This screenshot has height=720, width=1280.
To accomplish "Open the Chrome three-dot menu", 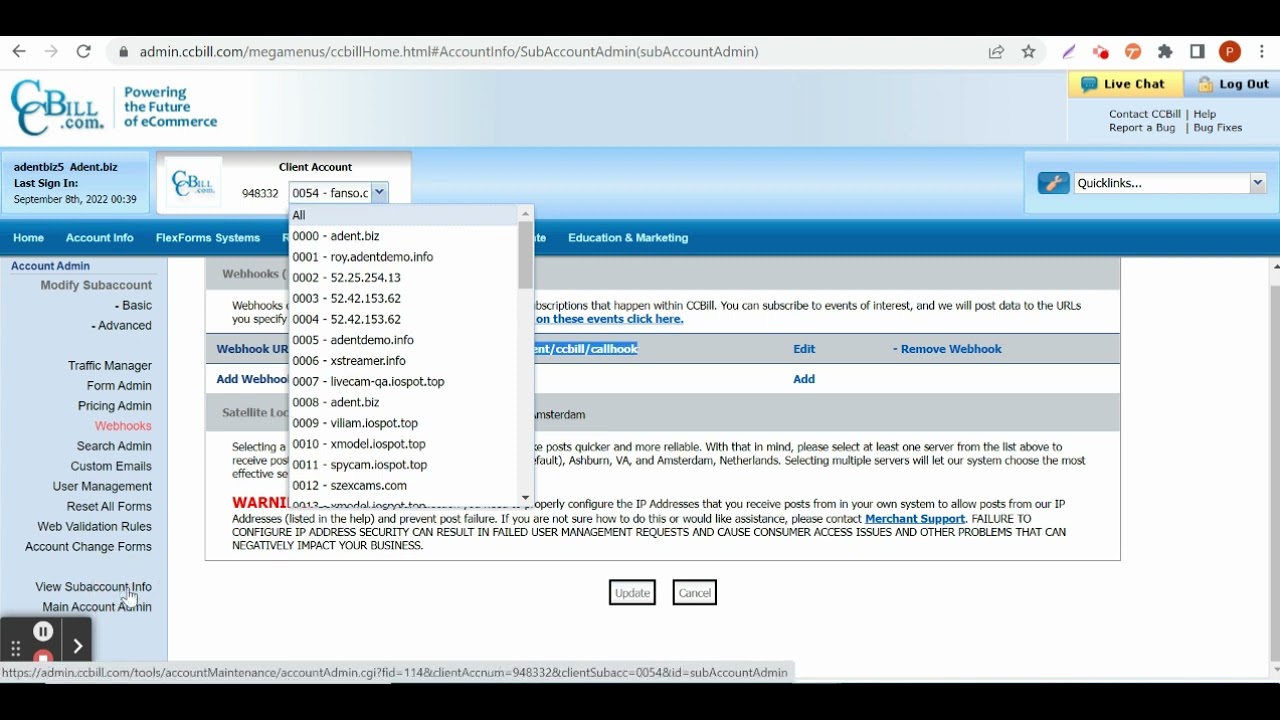I will tap(1263, 52).
